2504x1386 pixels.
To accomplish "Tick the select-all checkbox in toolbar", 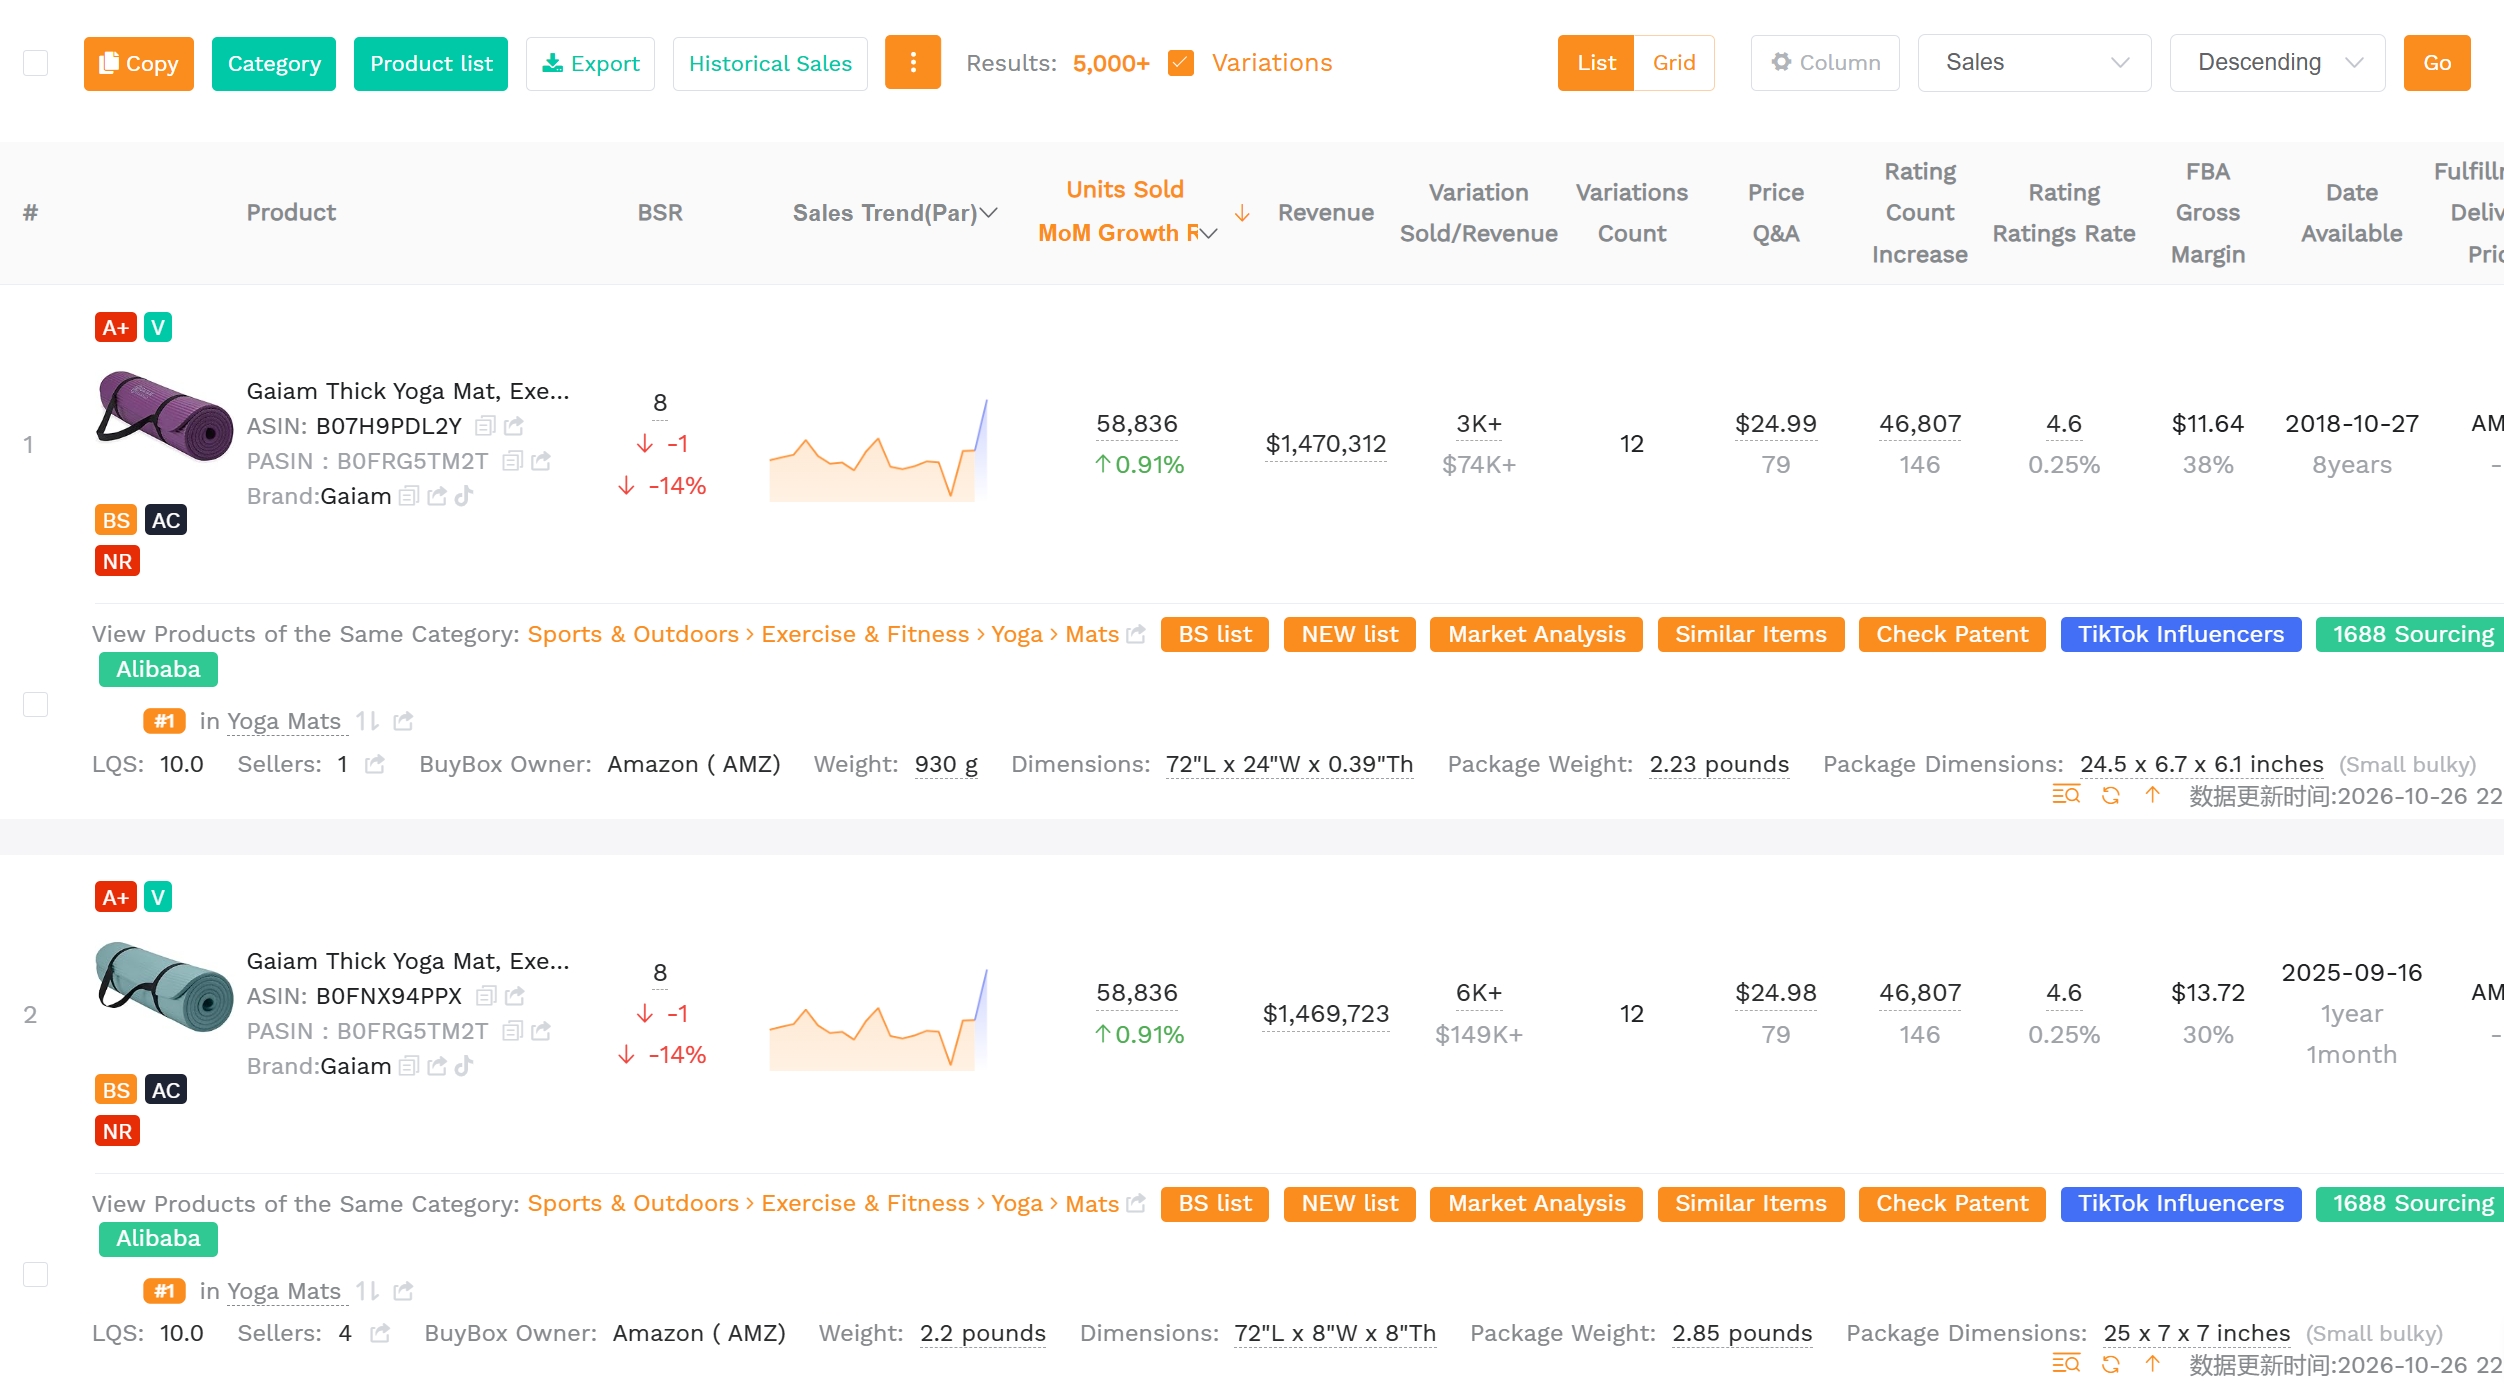I will pos(35,63).
